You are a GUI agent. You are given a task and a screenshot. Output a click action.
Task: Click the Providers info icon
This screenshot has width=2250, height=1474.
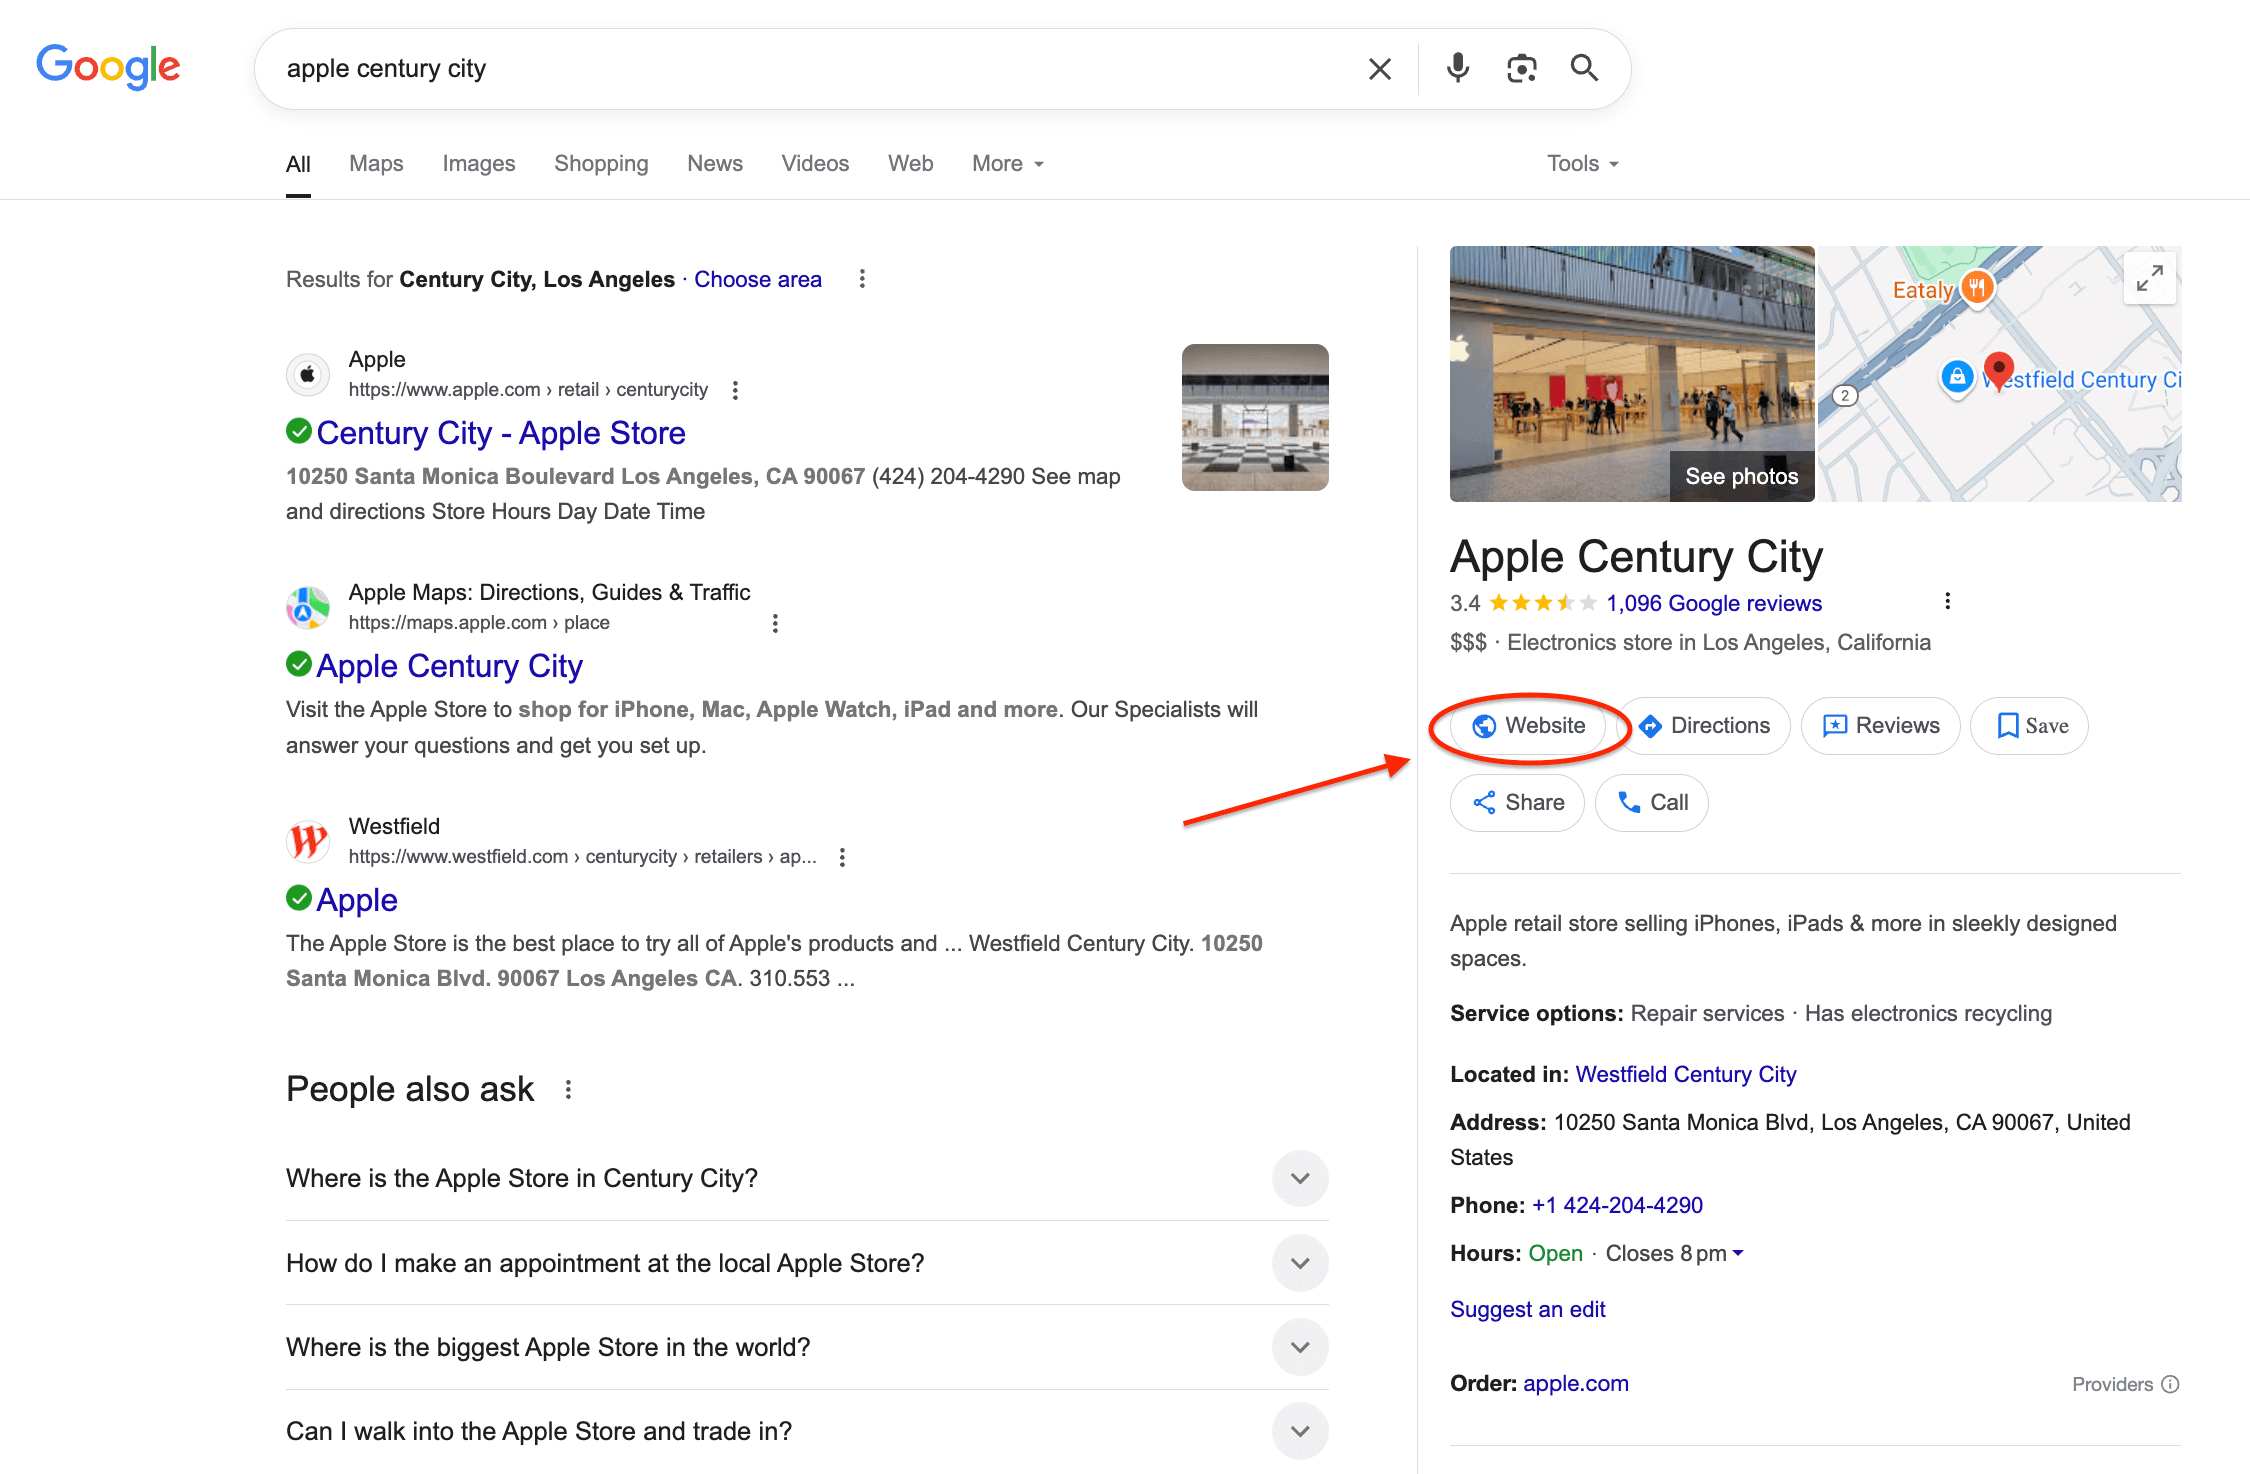(x=2170, y=1384)
